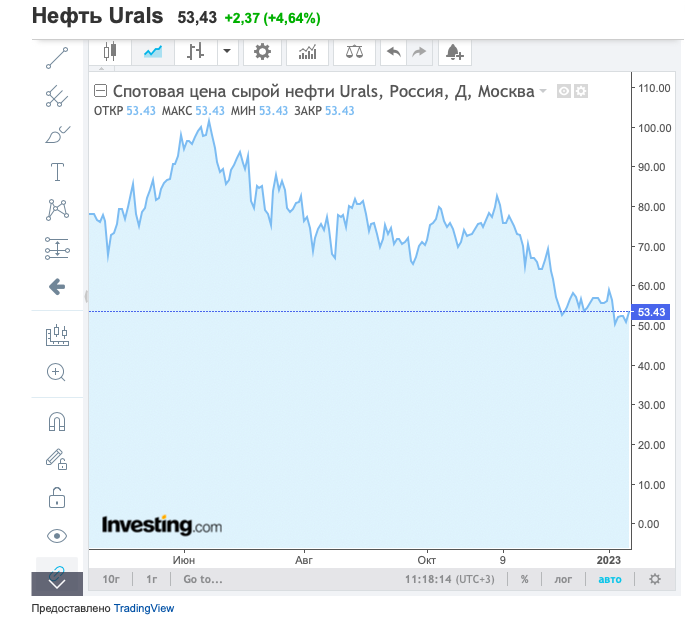This screenshot has height=625, width=694.
Task: Hide all drawings with eye icon
Action: coord(57,535)
